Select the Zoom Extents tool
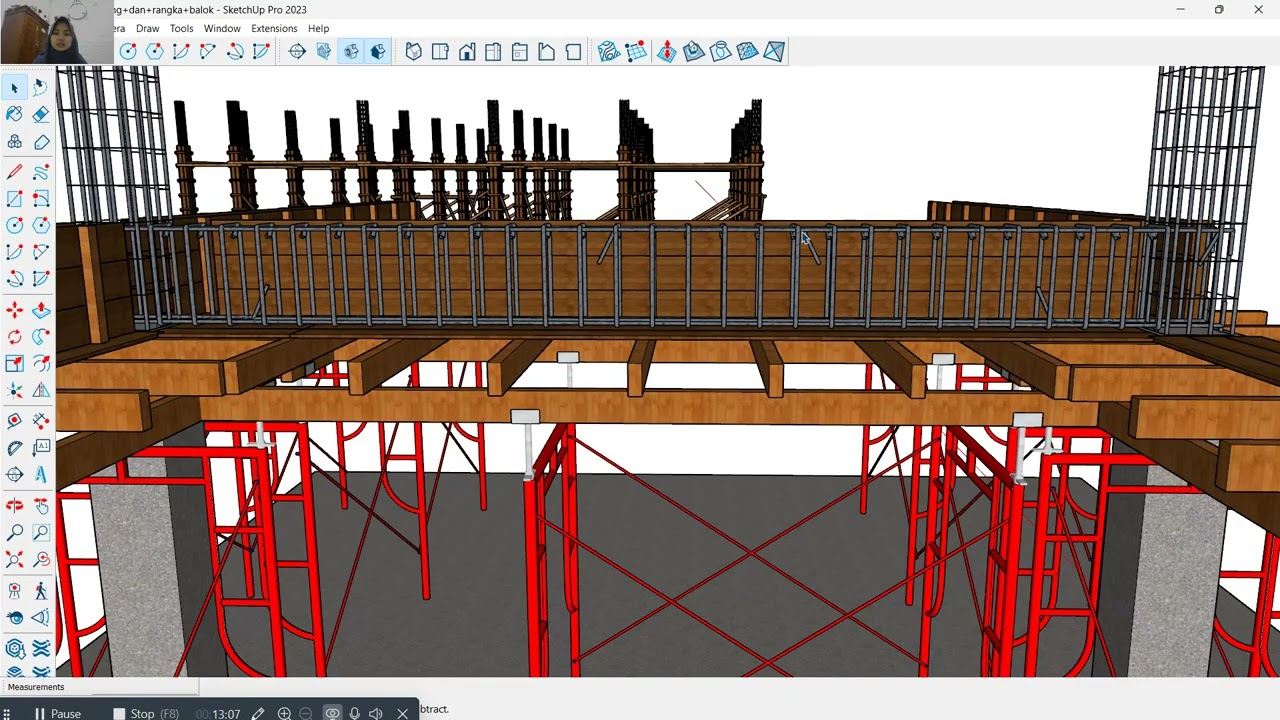Screen dimensions: 1280x720 pyautogui.click(x=15, y=559)
